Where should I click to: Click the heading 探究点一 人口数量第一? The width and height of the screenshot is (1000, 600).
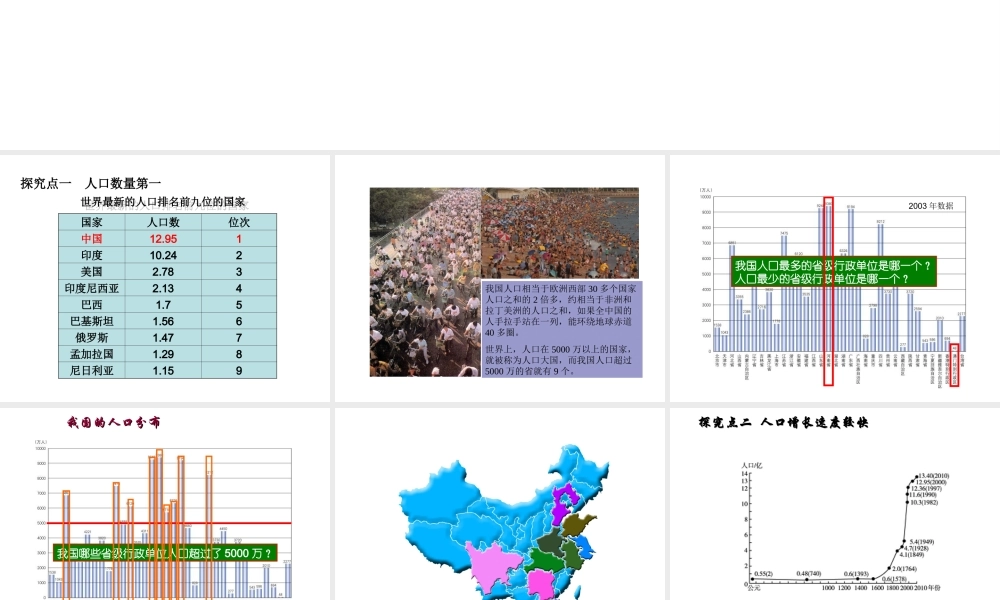91,184
